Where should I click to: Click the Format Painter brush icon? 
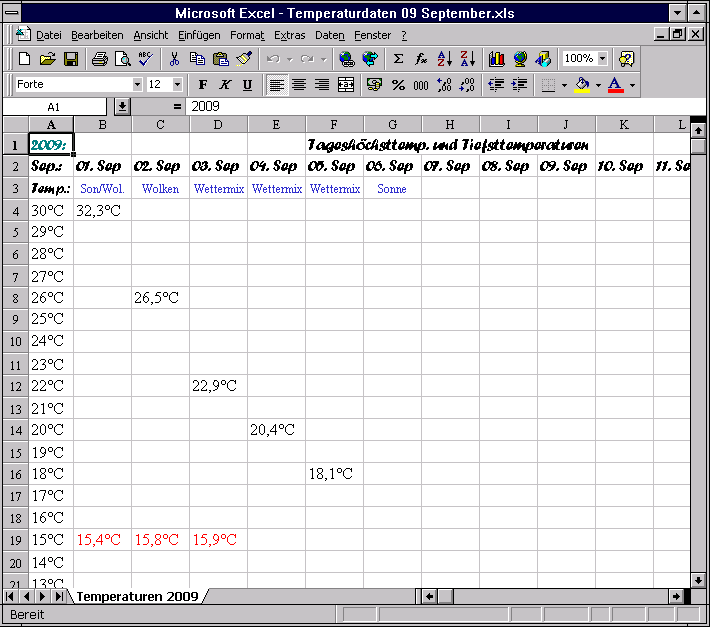click(244, 59)
